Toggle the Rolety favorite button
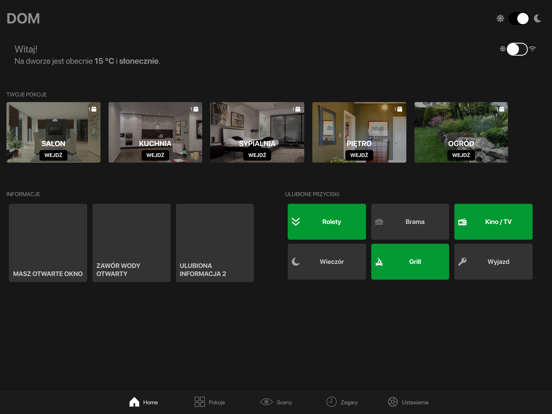Screen dimensions: 552x414 [327, 222]
